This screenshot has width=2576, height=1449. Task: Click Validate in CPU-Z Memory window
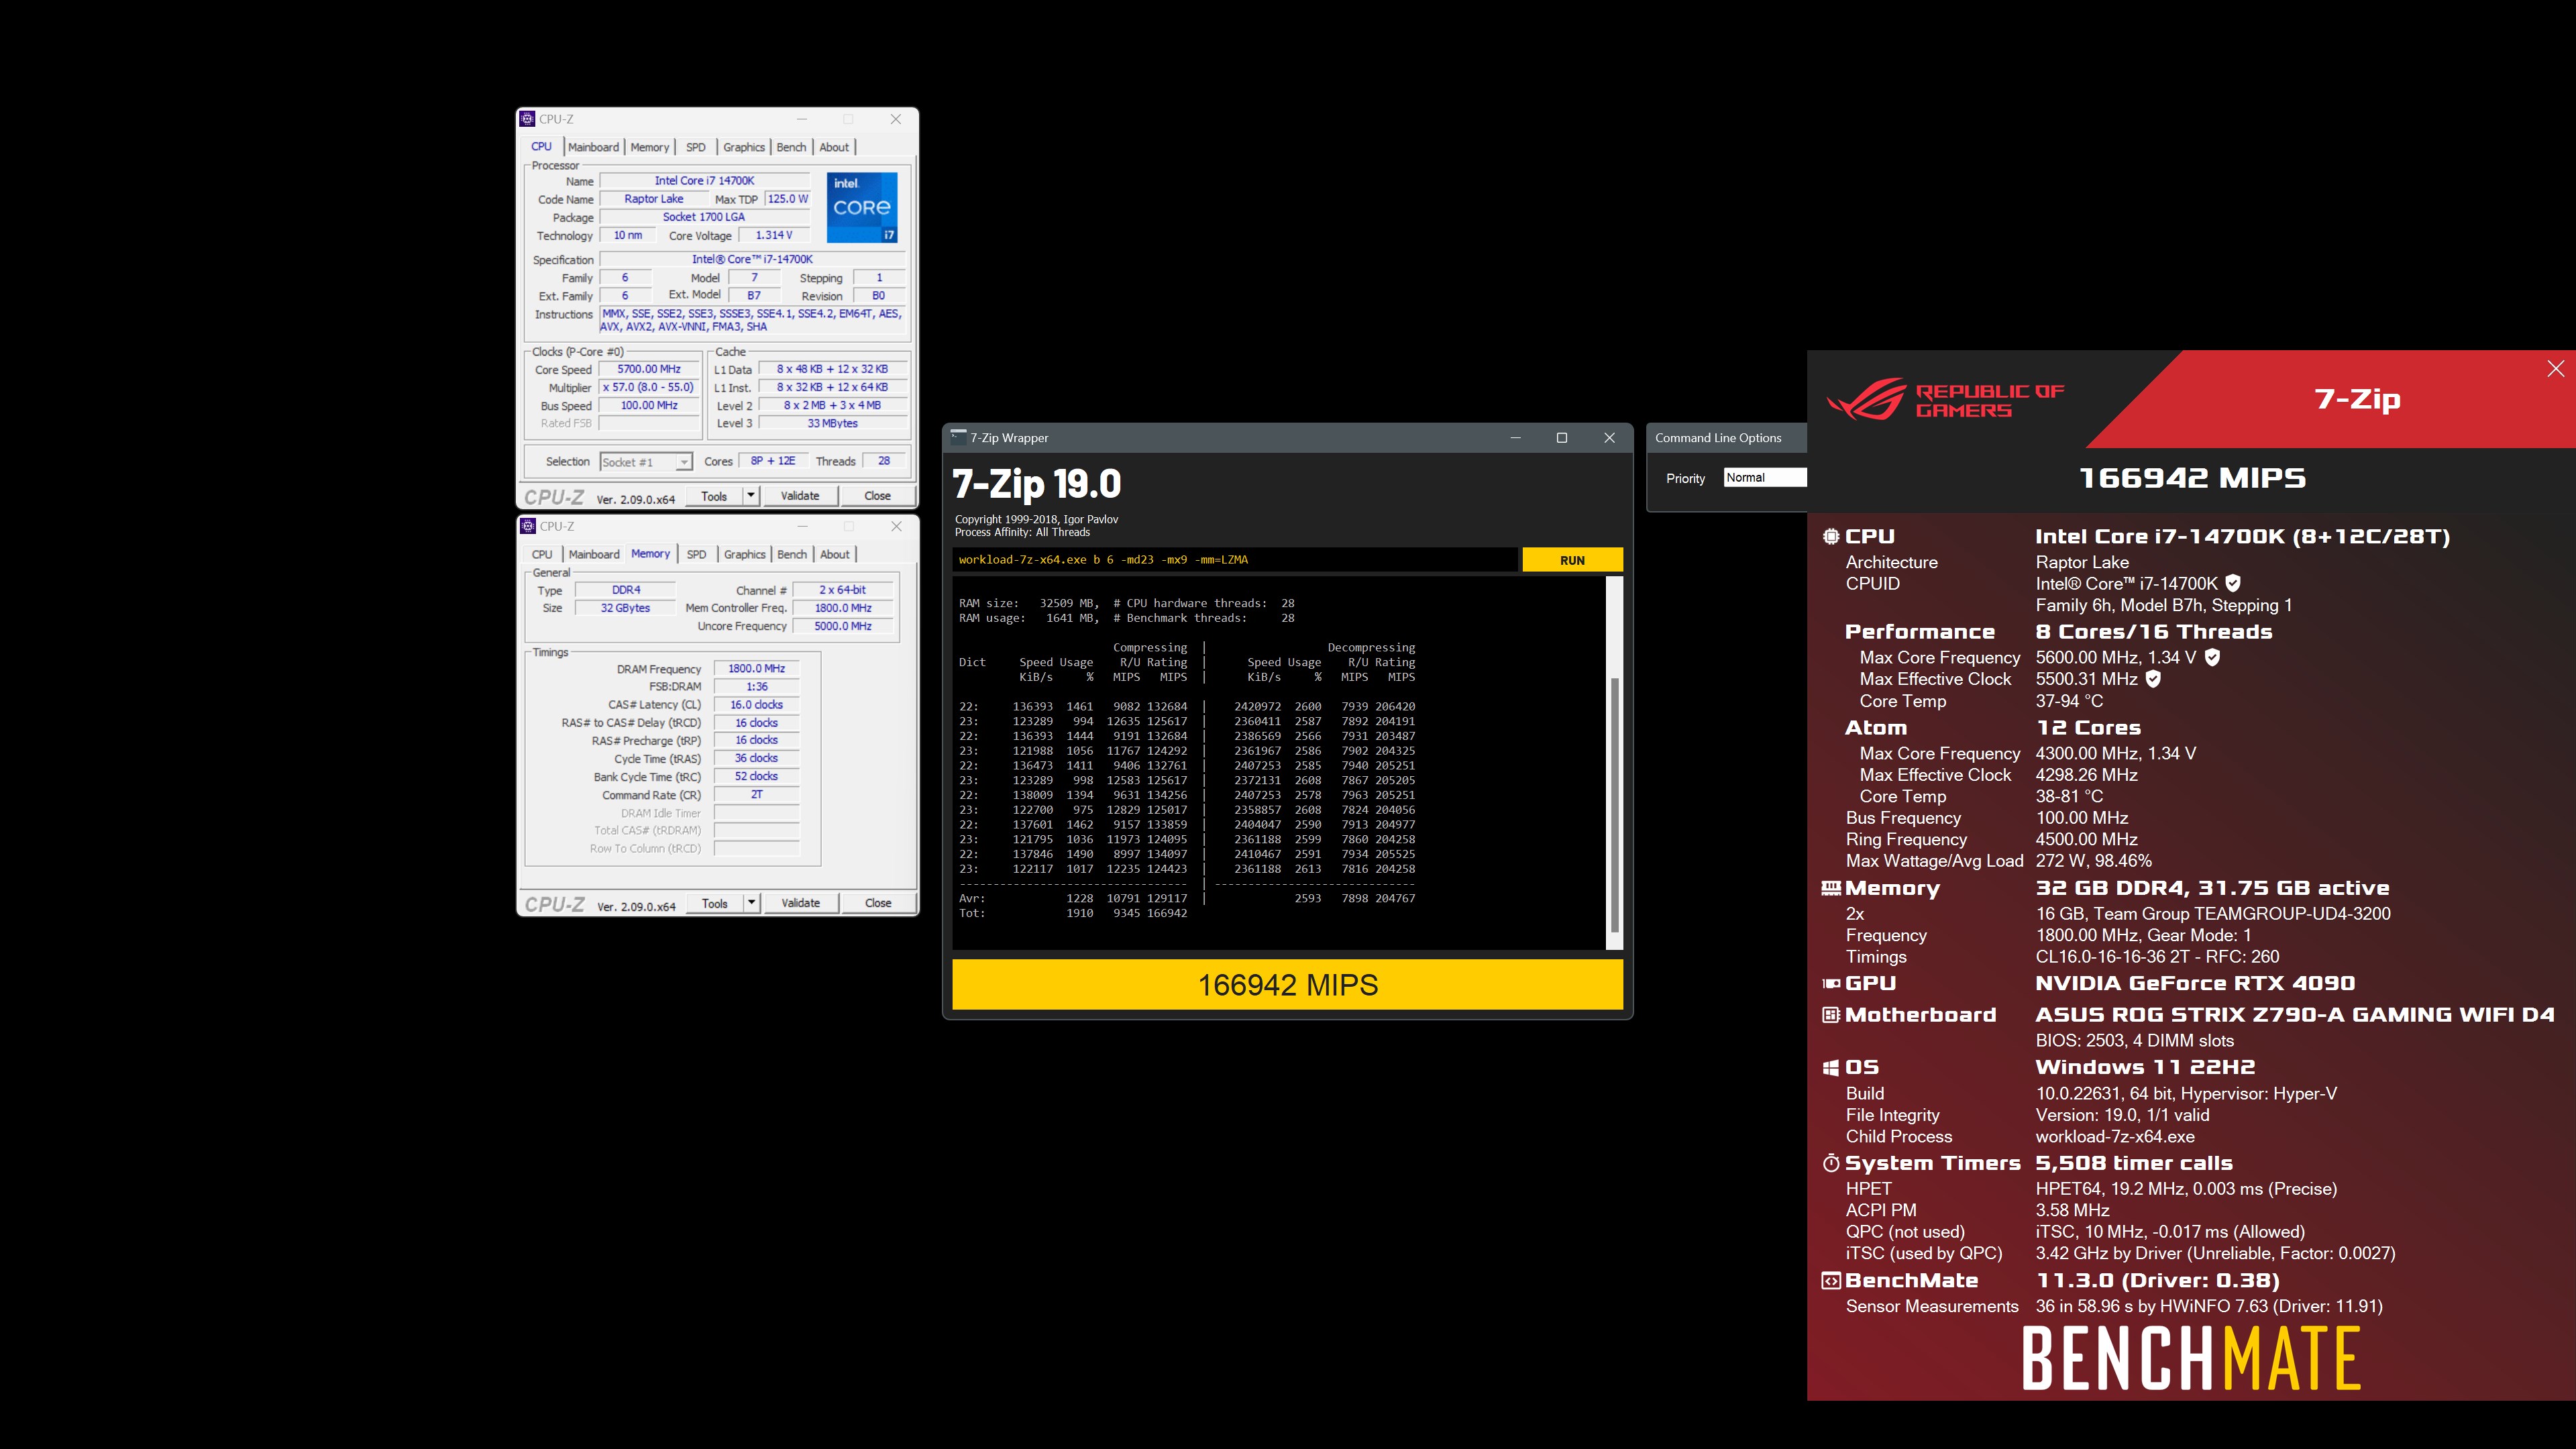click(801, 903)
